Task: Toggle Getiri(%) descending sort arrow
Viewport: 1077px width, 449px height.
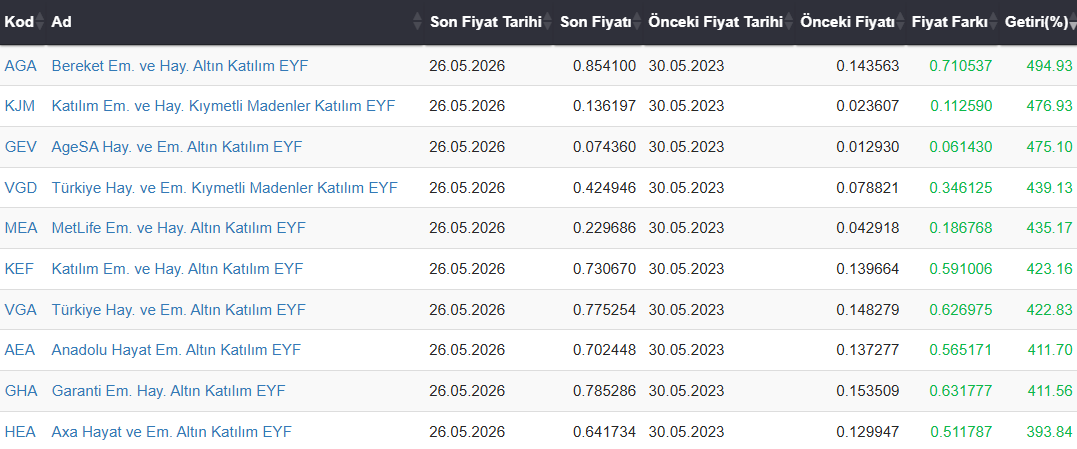Action: [x=1072, y=25]
